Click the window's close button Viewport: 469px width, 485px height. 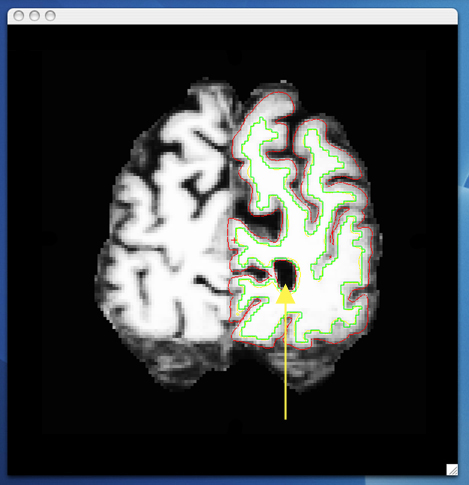pos(19,16)
